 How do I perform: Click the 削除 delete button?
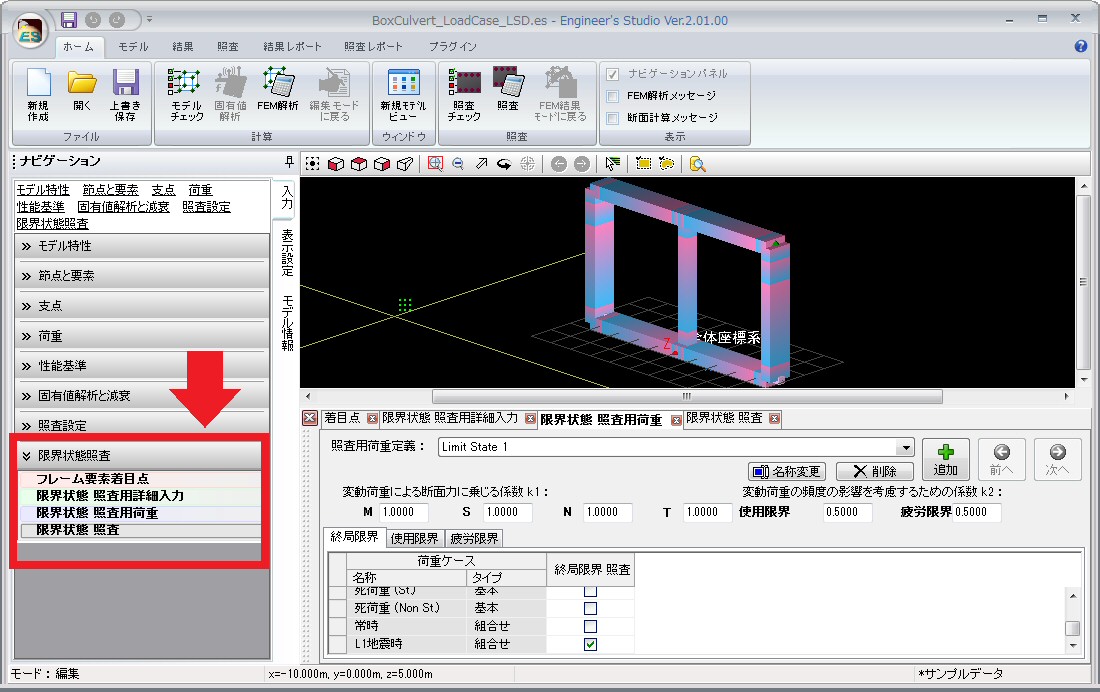(x=875, y=472)
